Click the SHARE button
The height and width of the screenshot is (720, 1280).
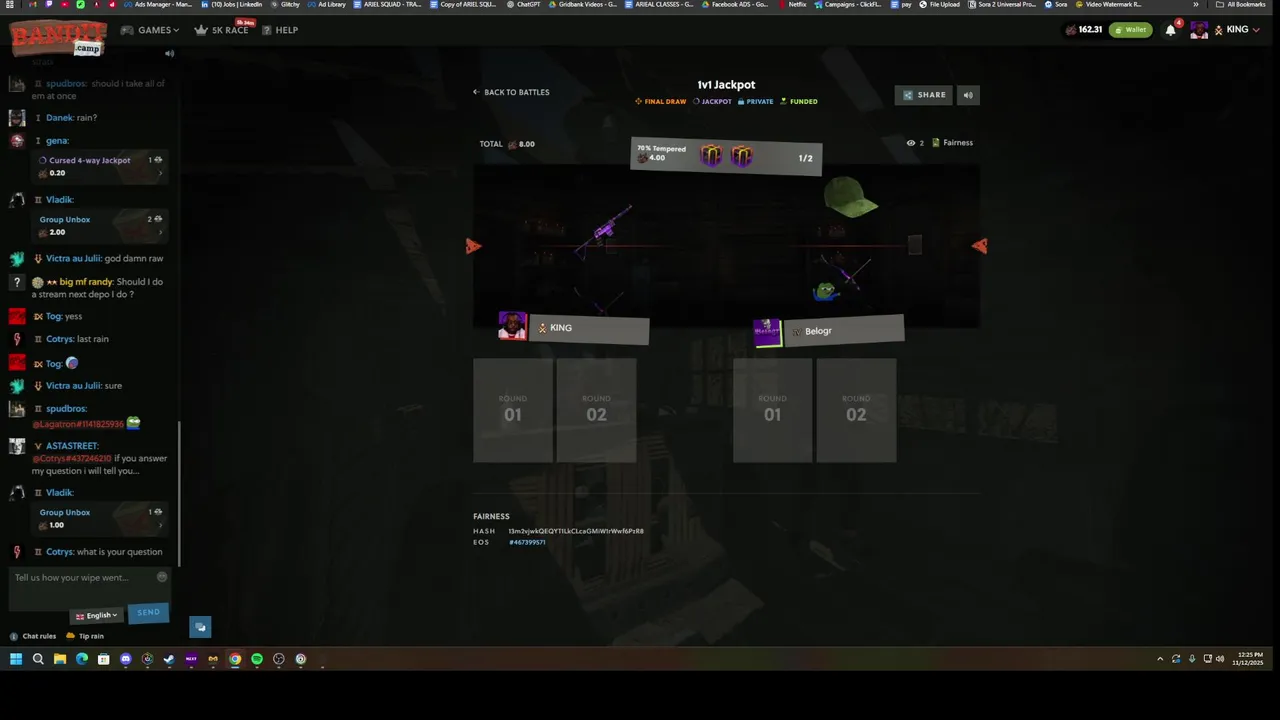[x=924, y=95]
